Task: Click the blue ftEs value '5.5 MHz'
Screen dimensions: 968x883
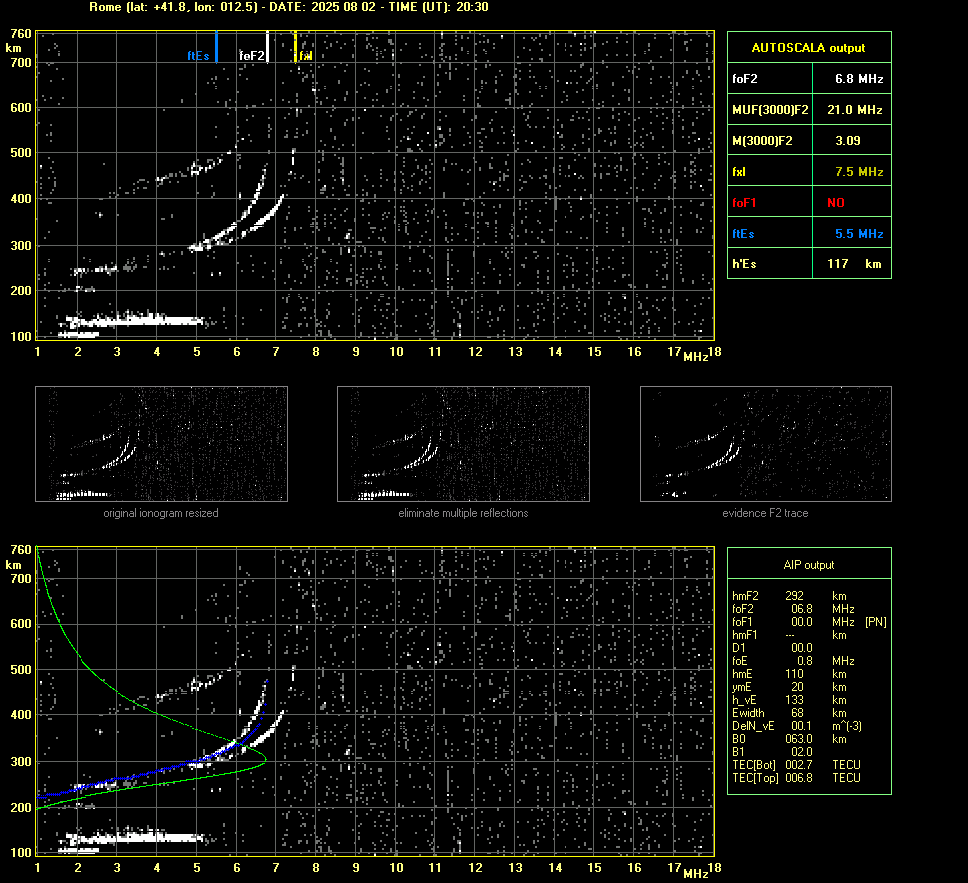Action: tap(859, 233)
